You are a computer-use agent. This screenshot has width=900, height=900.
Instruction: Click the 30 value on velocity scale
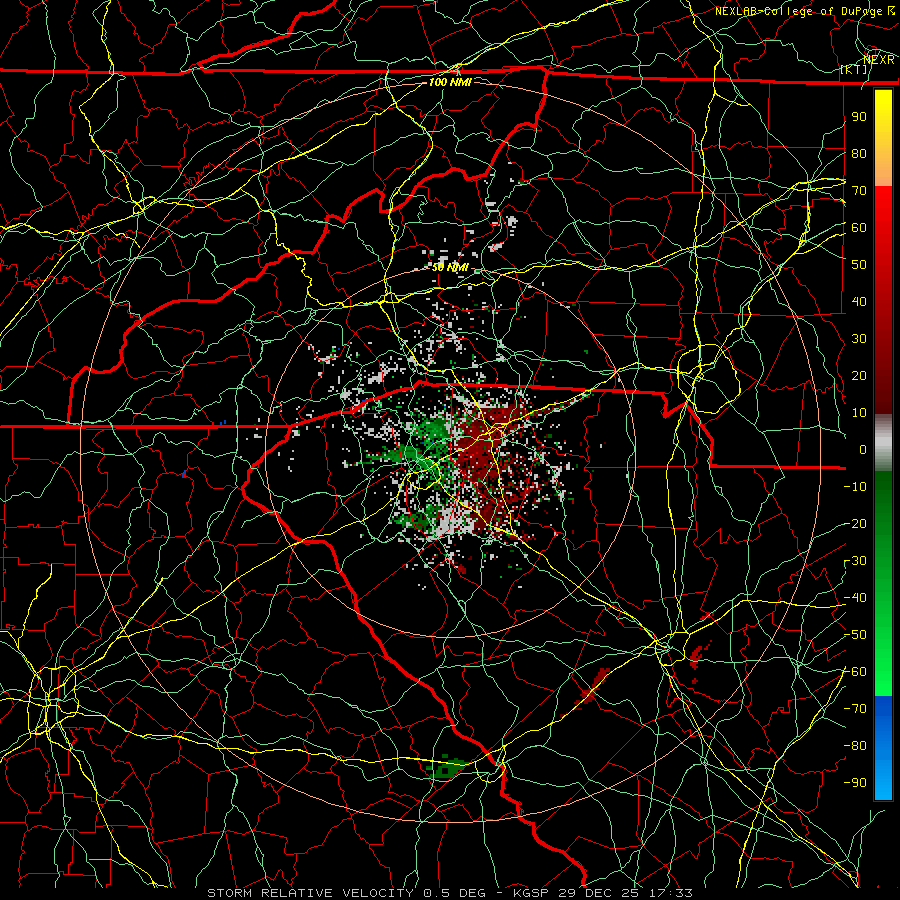point(859,339)
